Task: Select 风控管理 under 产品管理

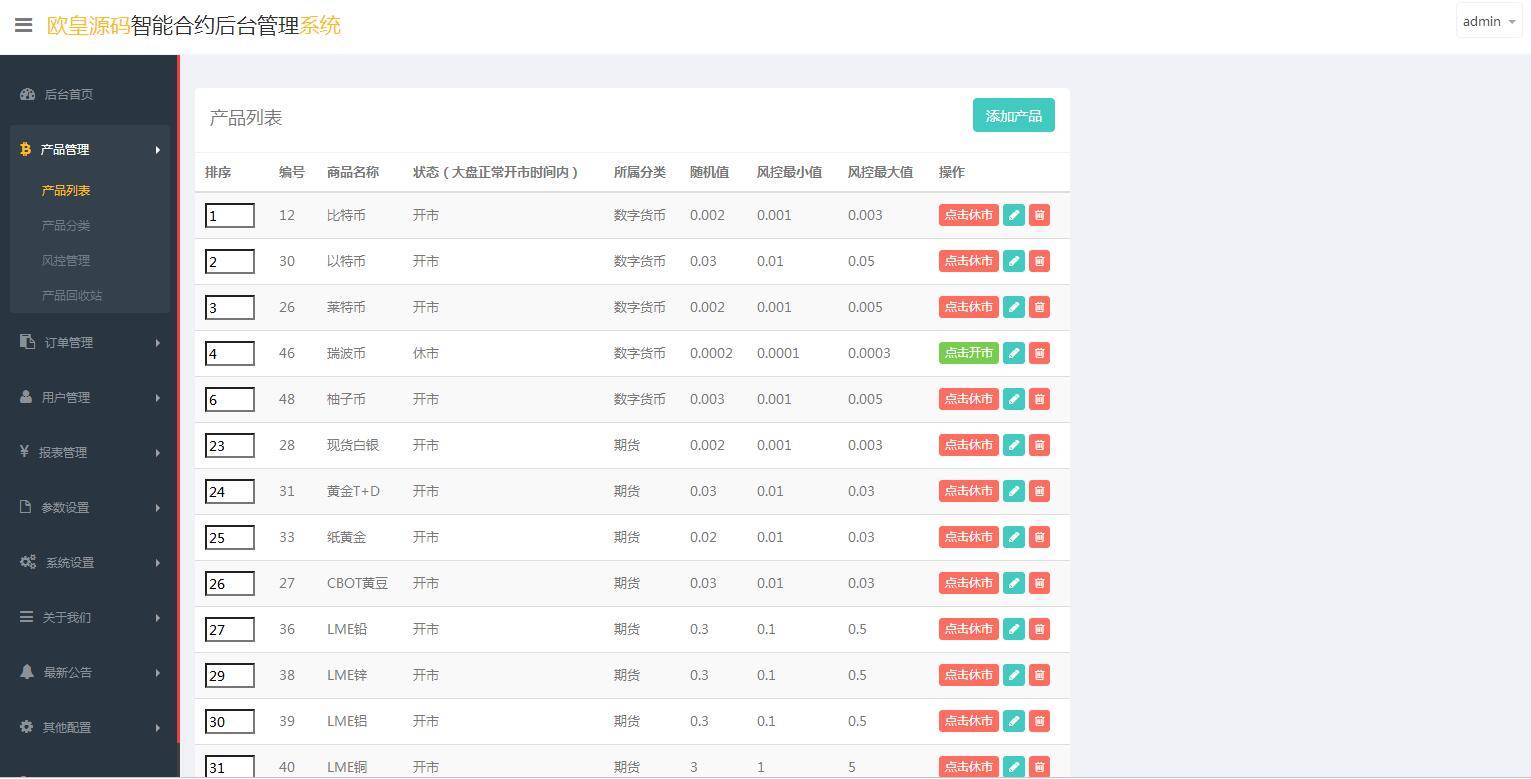Action: click(66, 260)
